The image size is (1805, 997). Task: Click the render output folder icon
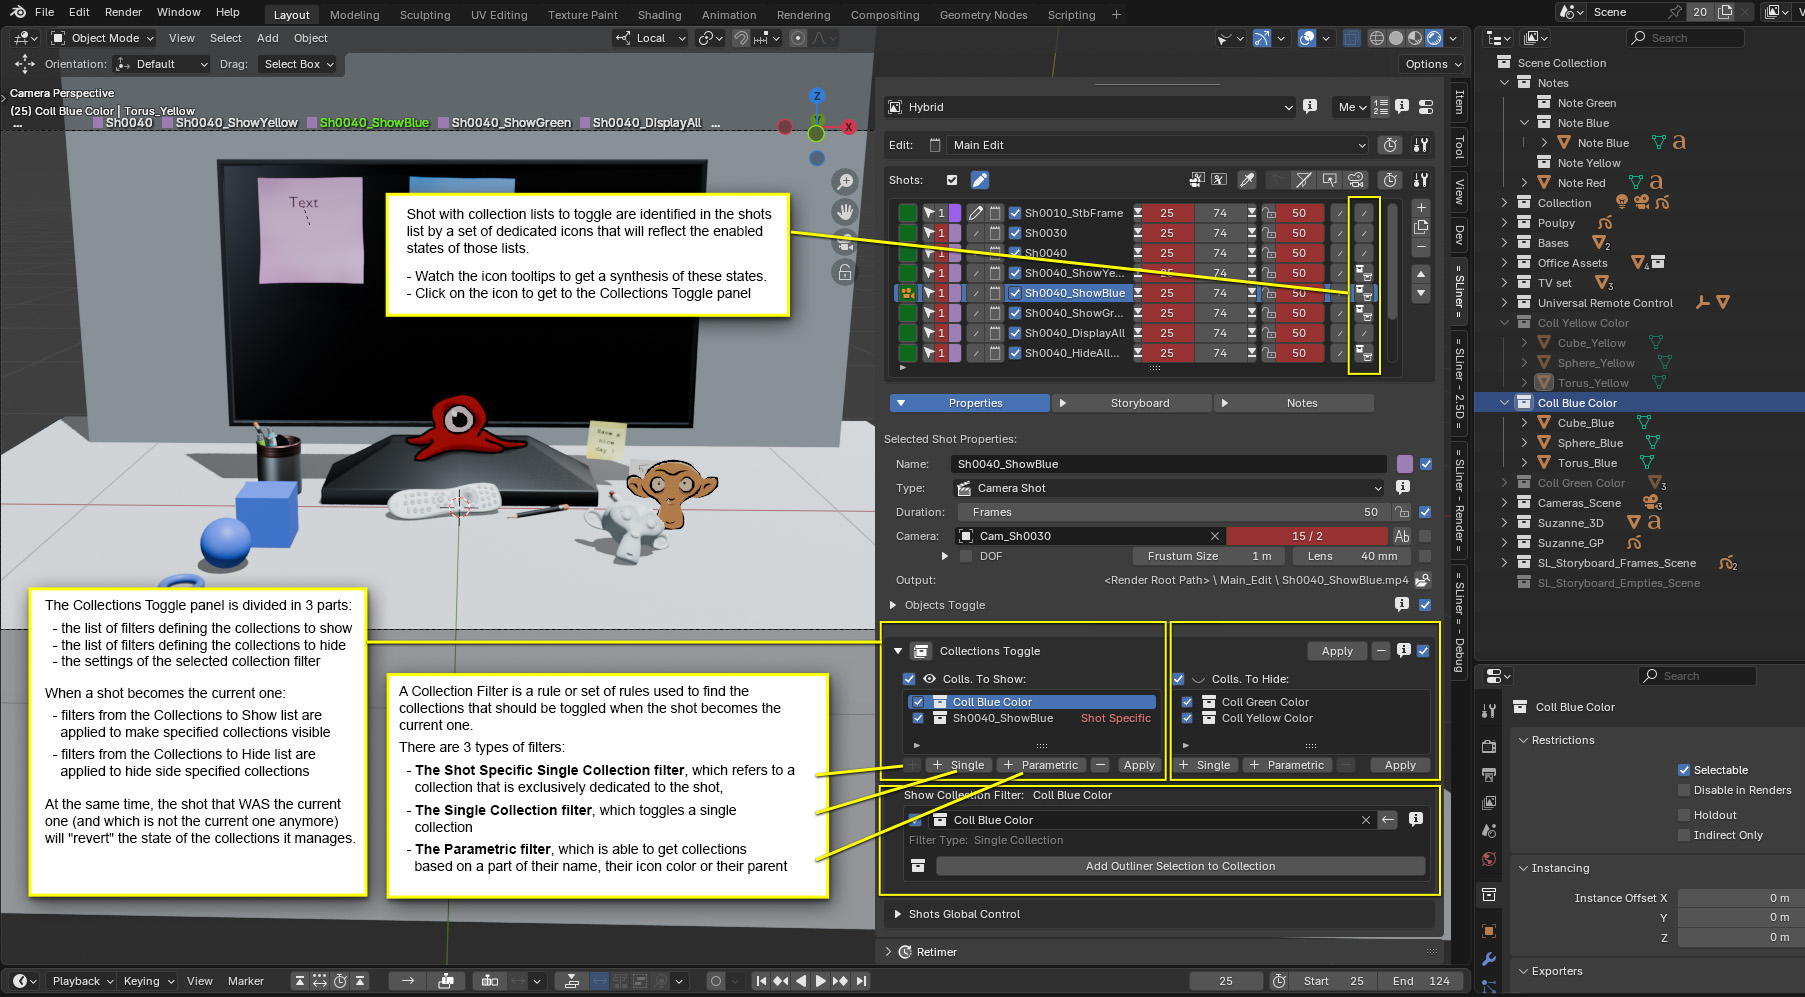coord(1422,580)
